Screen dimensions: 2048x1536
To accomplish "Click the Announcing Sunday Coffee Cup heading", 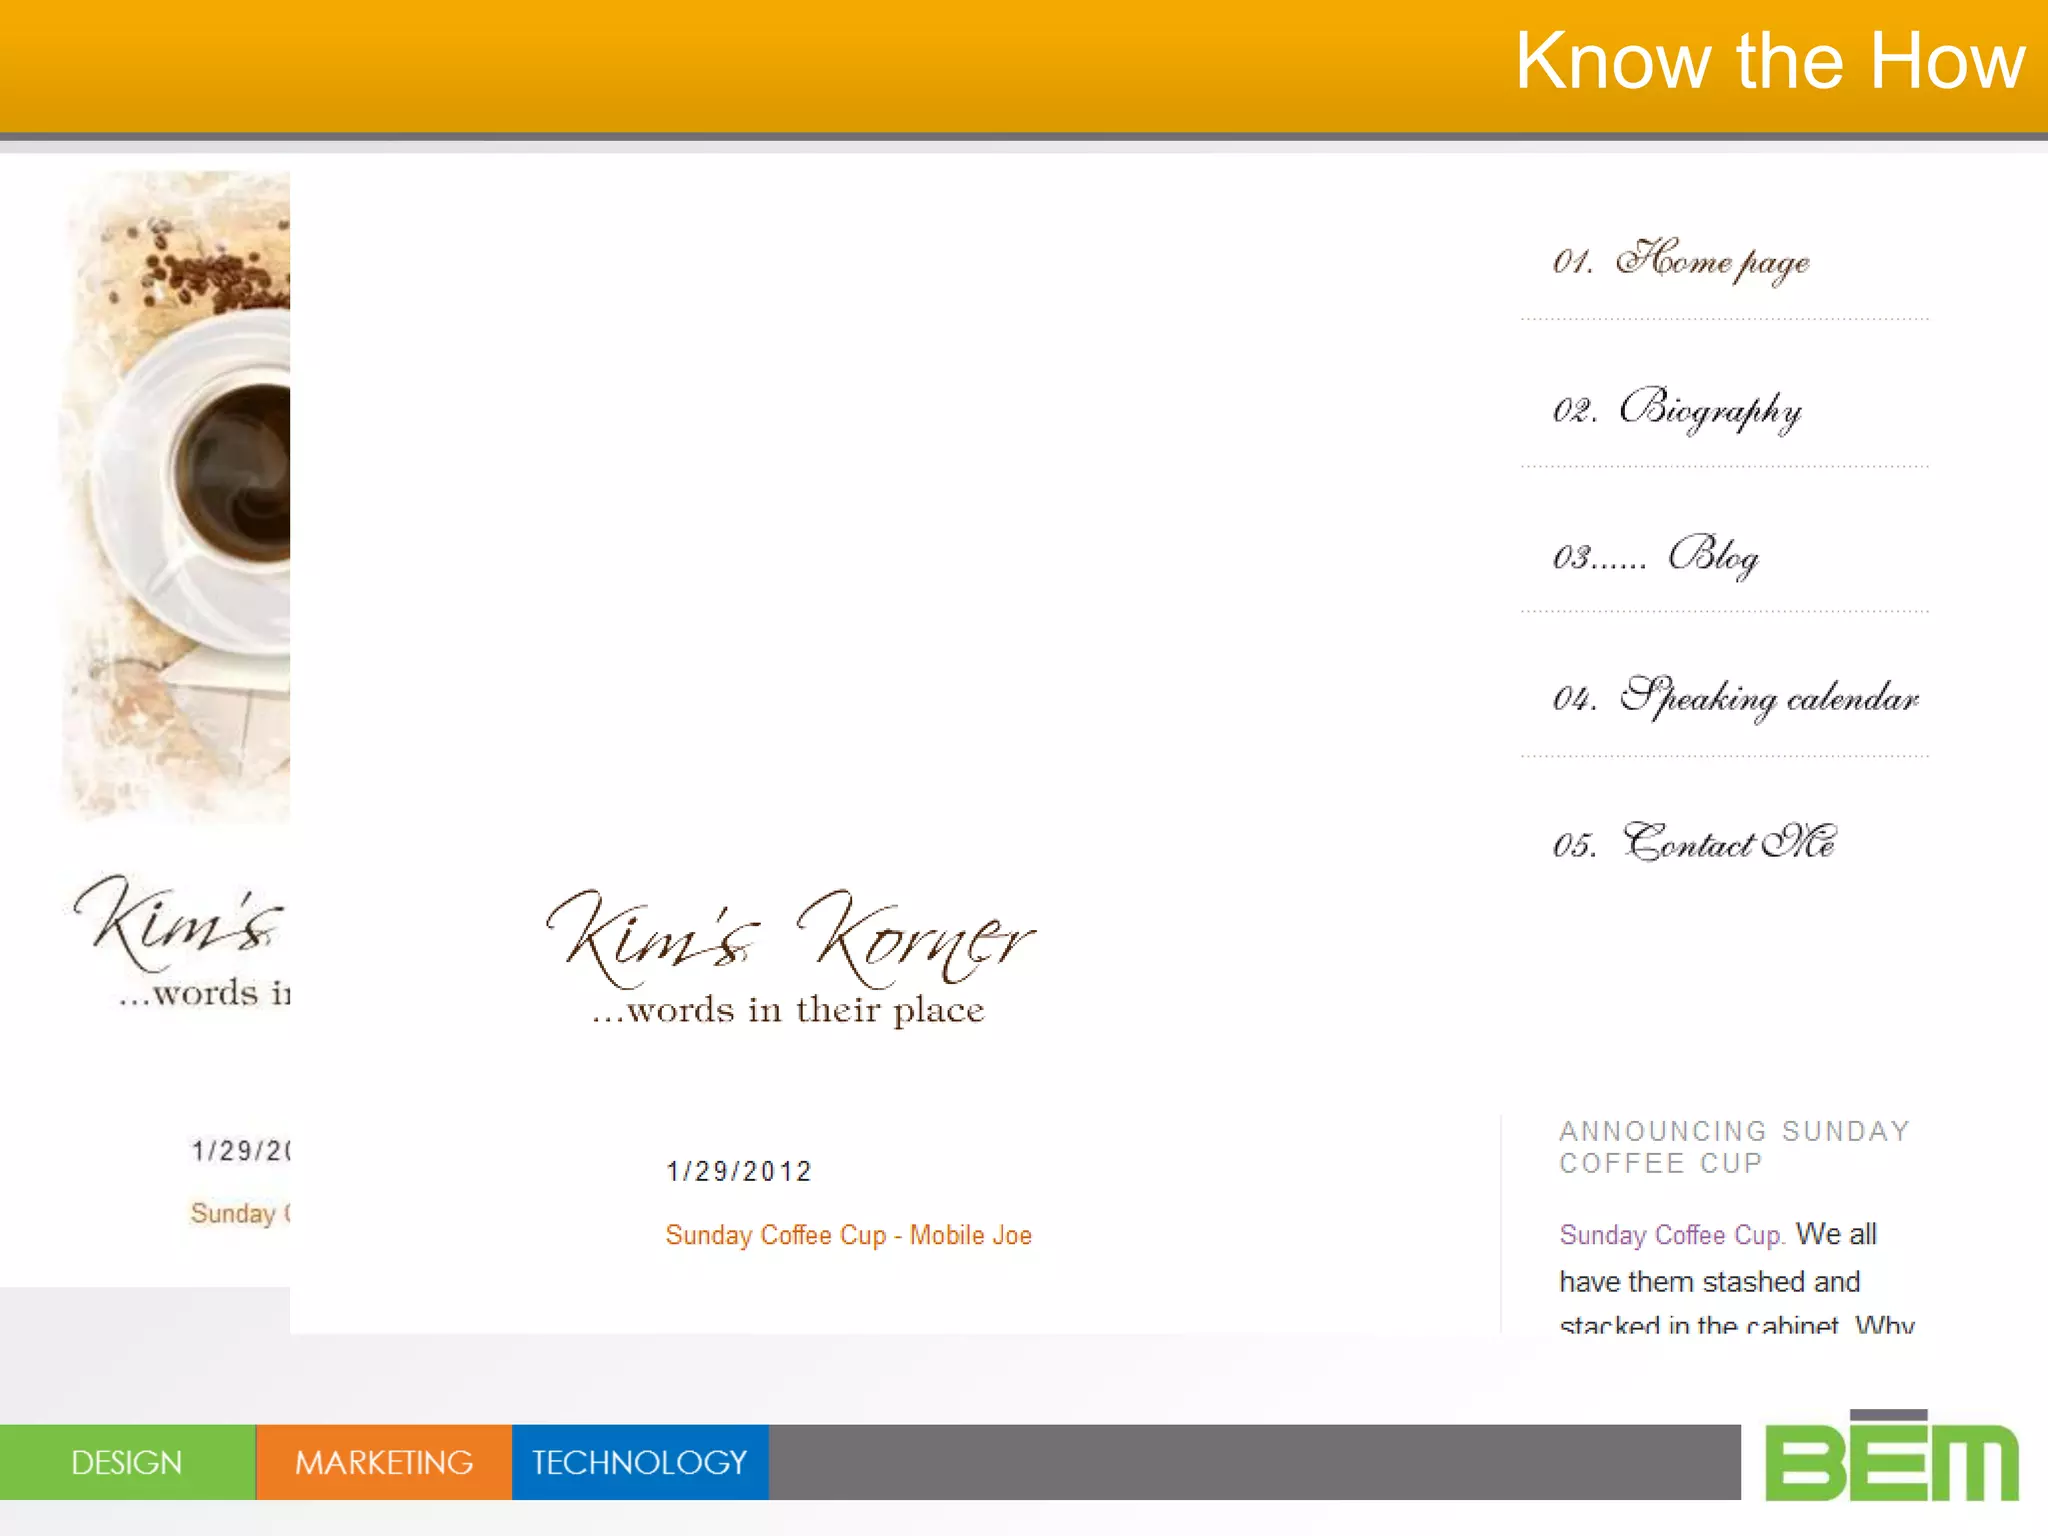I will (1734, 1147).
